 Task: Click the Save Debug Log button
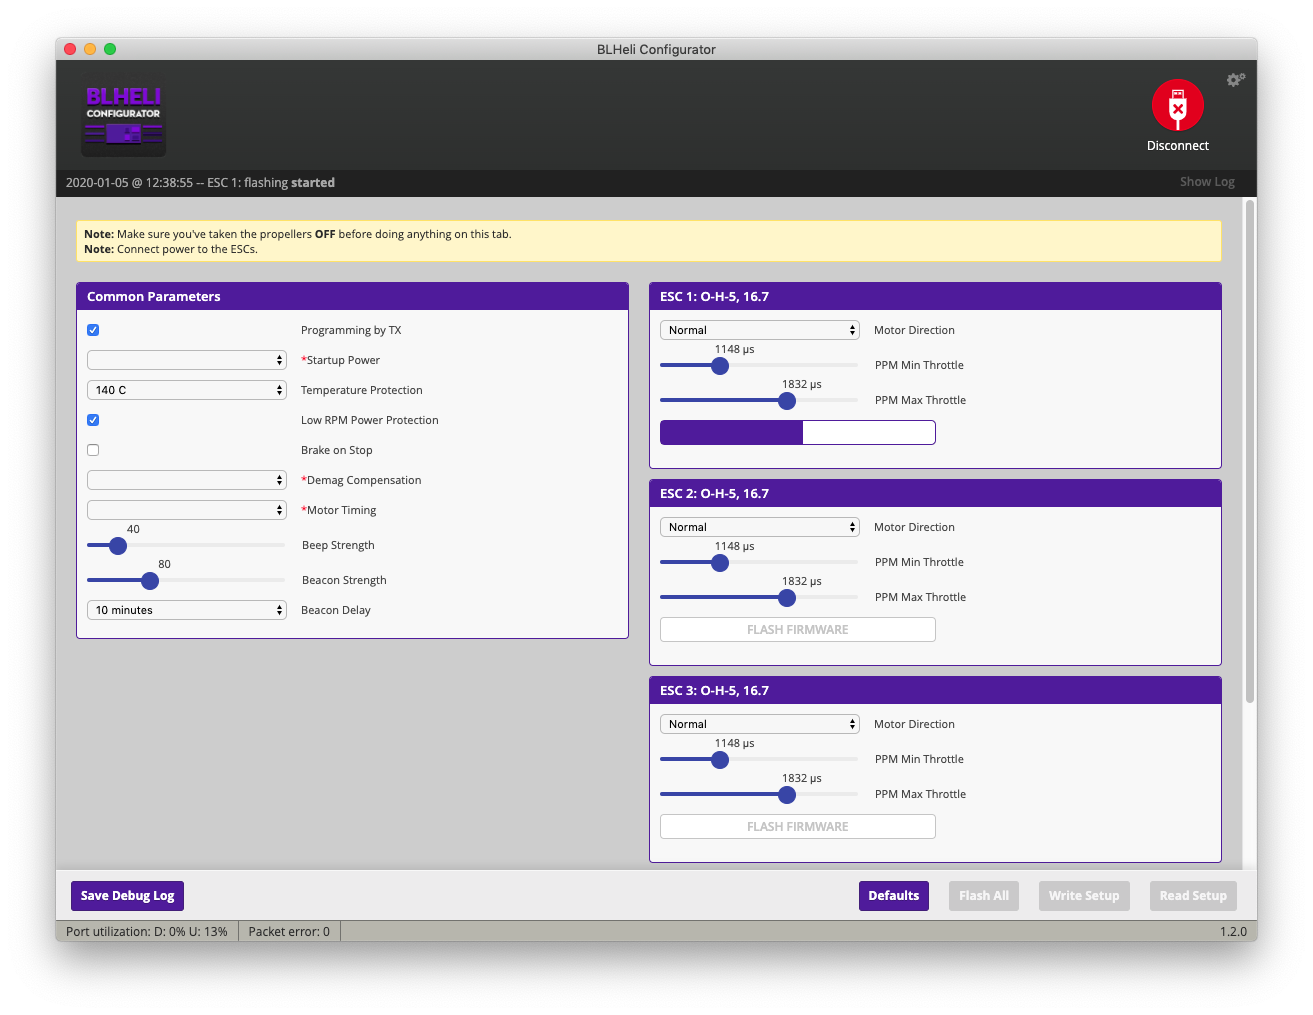click(x=128, y=896)
